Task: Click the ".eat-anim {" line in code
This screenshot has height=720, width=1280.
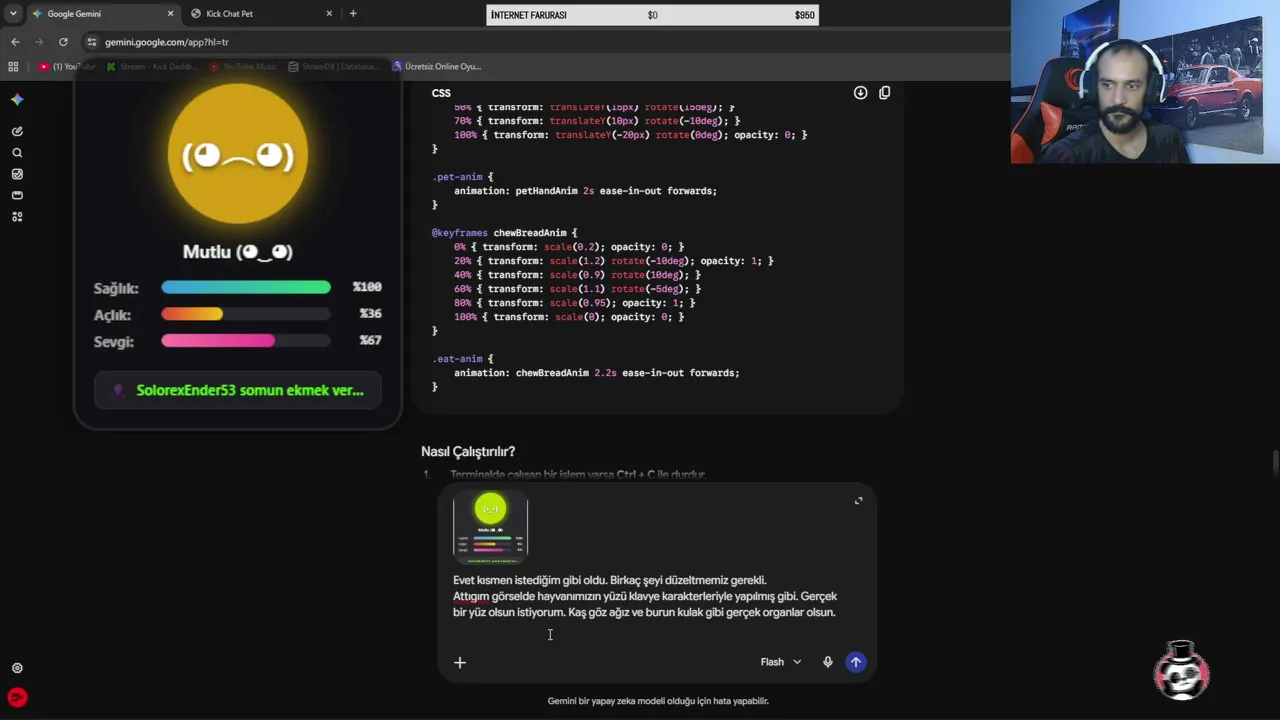Action: (x=462, y=359)
